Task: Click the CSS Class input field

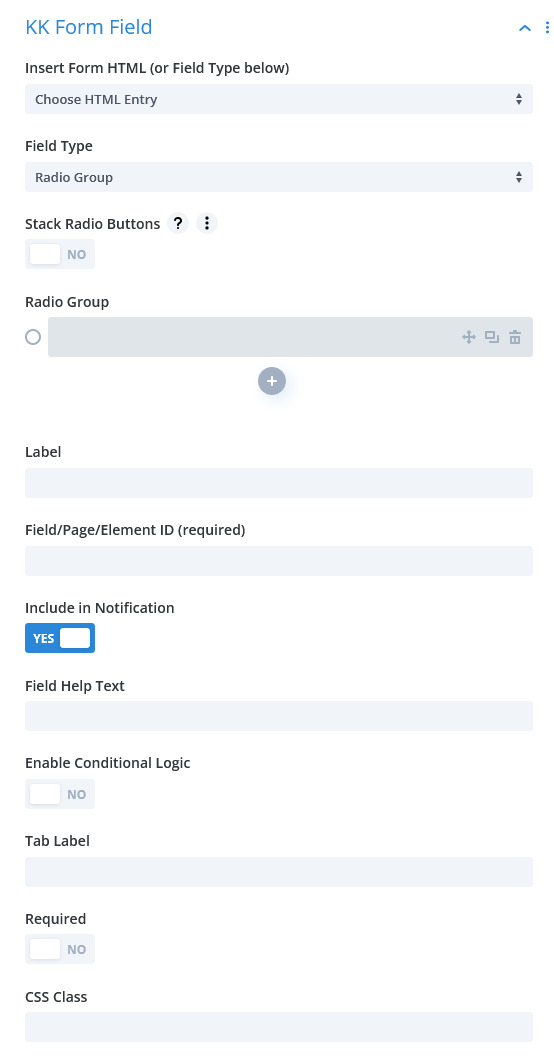Action: pyautogui.click(x=279, y=1027)
